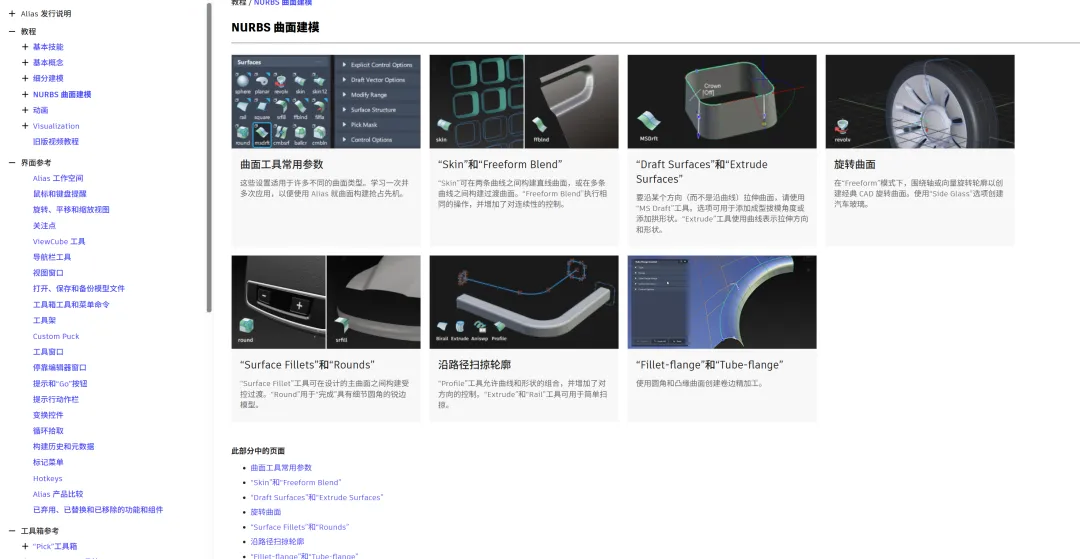Viewport: 1080px width, 559px height.
Task: Collapse the 界面参考 section
Action: tap(12, 162)
